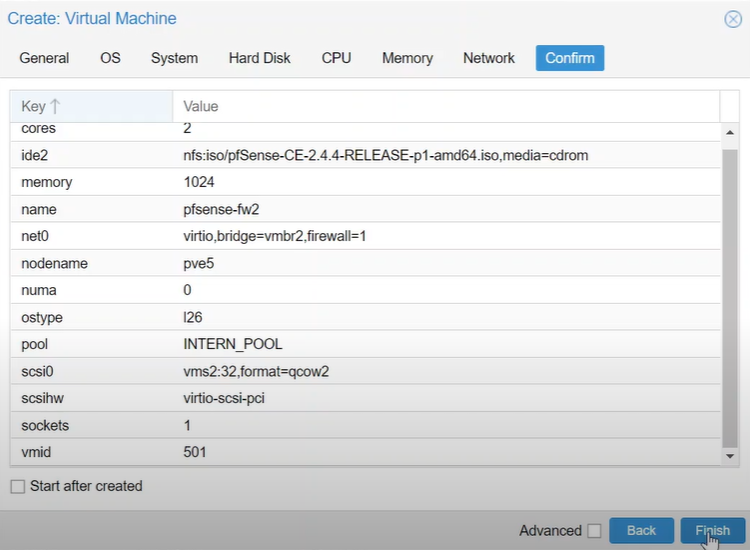Click the scrollbar down arrow
Screen dimensions: 750x550
(x=729, y=456)
